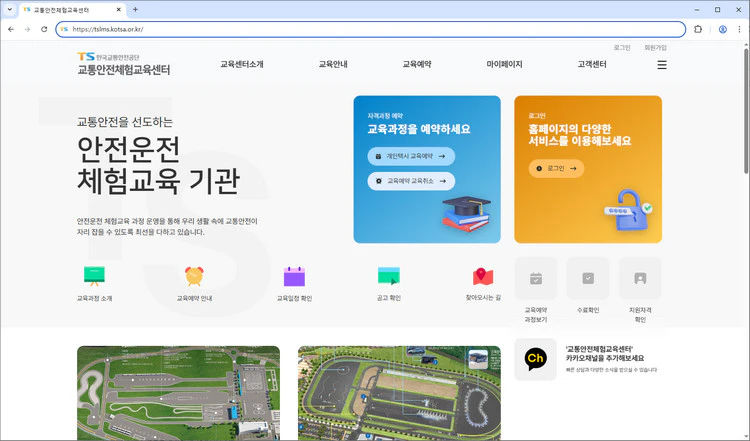Open the browser extensions puzzle icon
750x441 pixels.
click(698, 29)
